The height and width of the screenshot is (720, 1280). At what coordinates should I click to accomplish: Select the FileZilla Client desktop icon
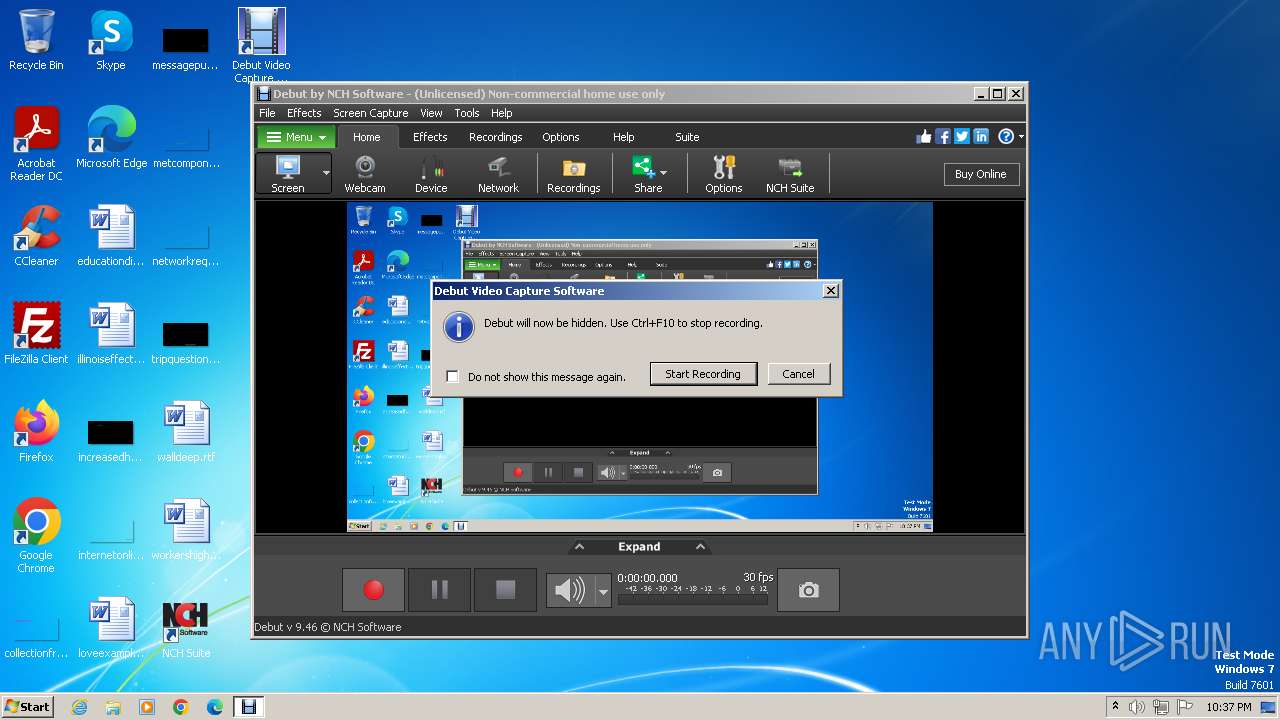(x=36, y=334)
